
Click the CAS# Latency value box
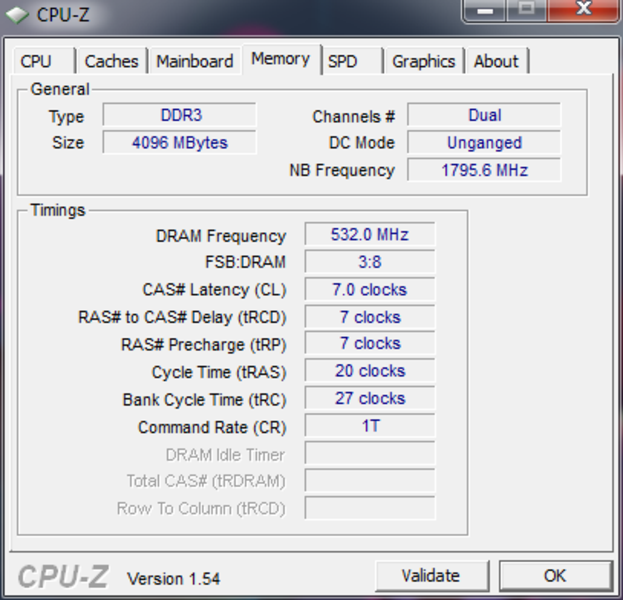(369, 289)
